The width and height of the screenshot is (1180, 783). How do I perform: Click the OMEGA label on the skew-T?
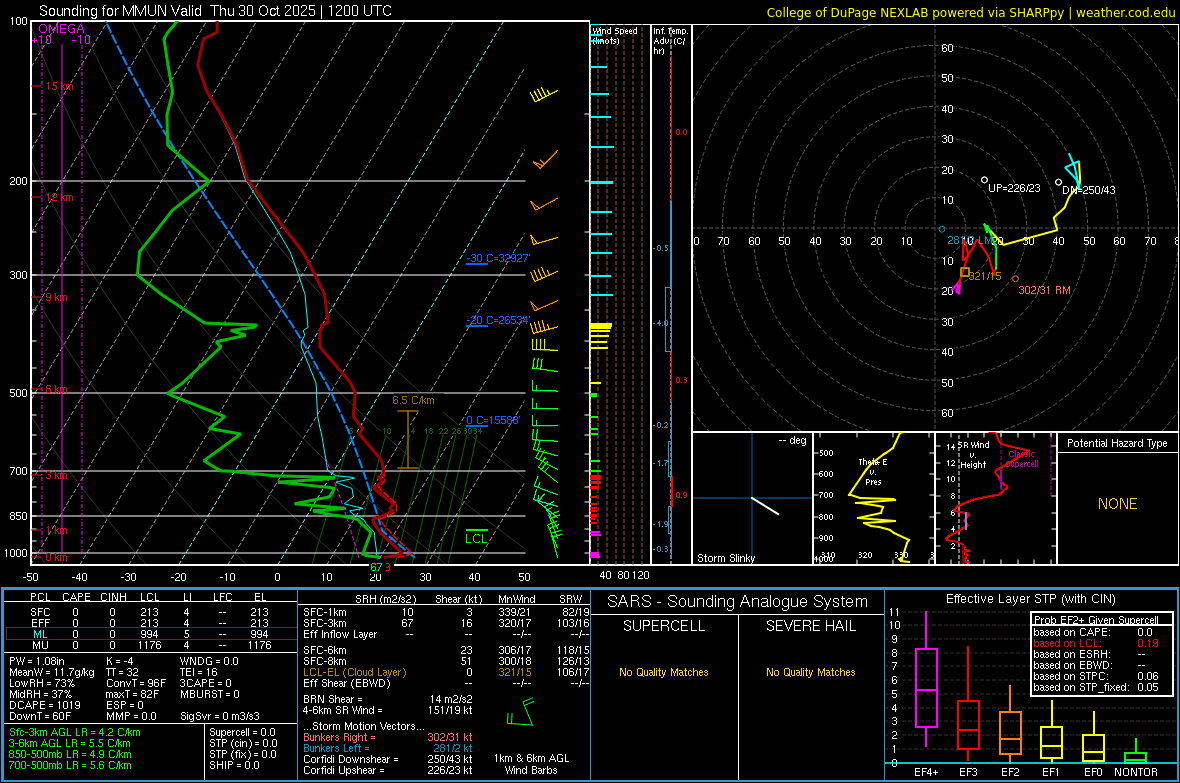click(62, 29)
